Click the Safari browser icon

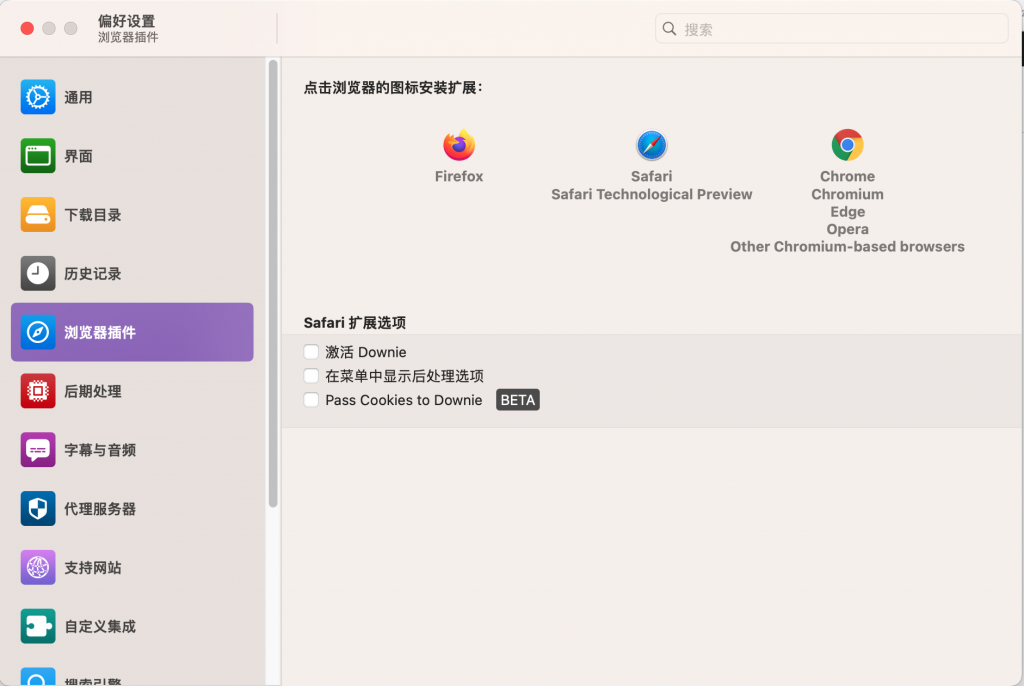pos(651,146)
